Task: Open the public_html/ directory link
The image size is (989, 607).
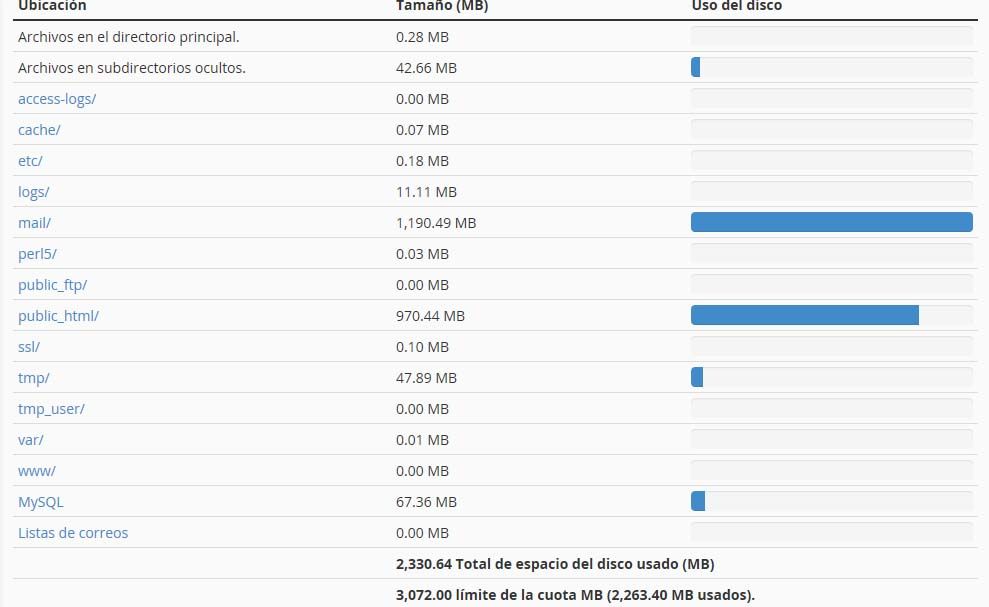Action: (x=58, y=316)
